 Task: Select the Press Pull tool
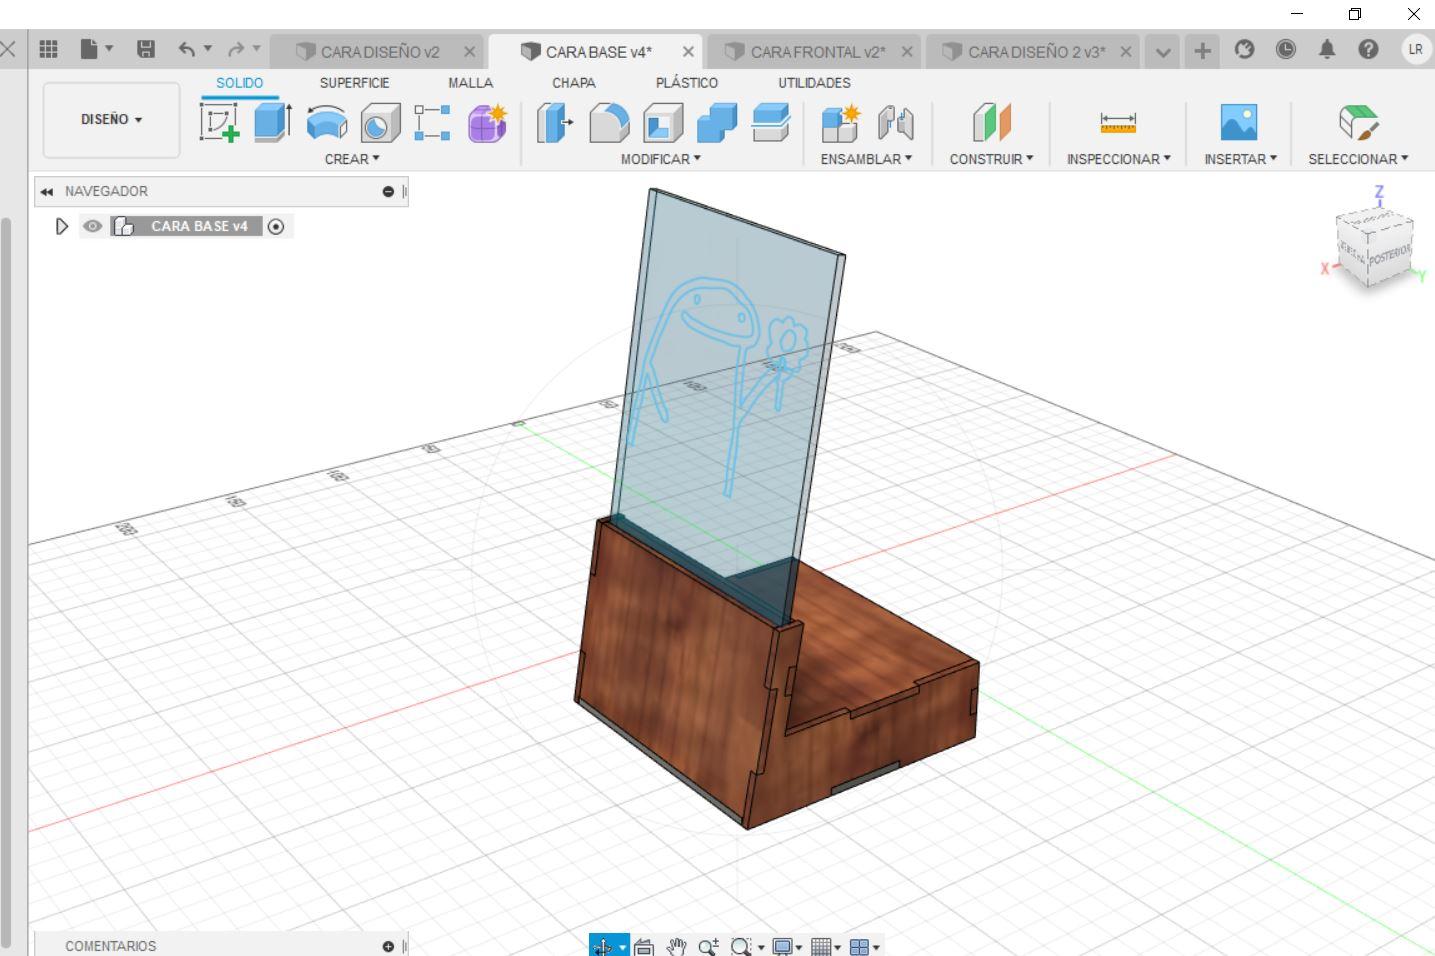click(555, 123)
